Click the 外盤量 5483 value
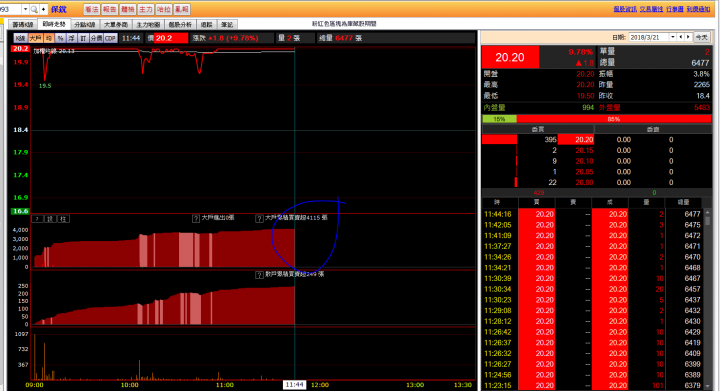This screenshot has height=391, width=720. 702,107
